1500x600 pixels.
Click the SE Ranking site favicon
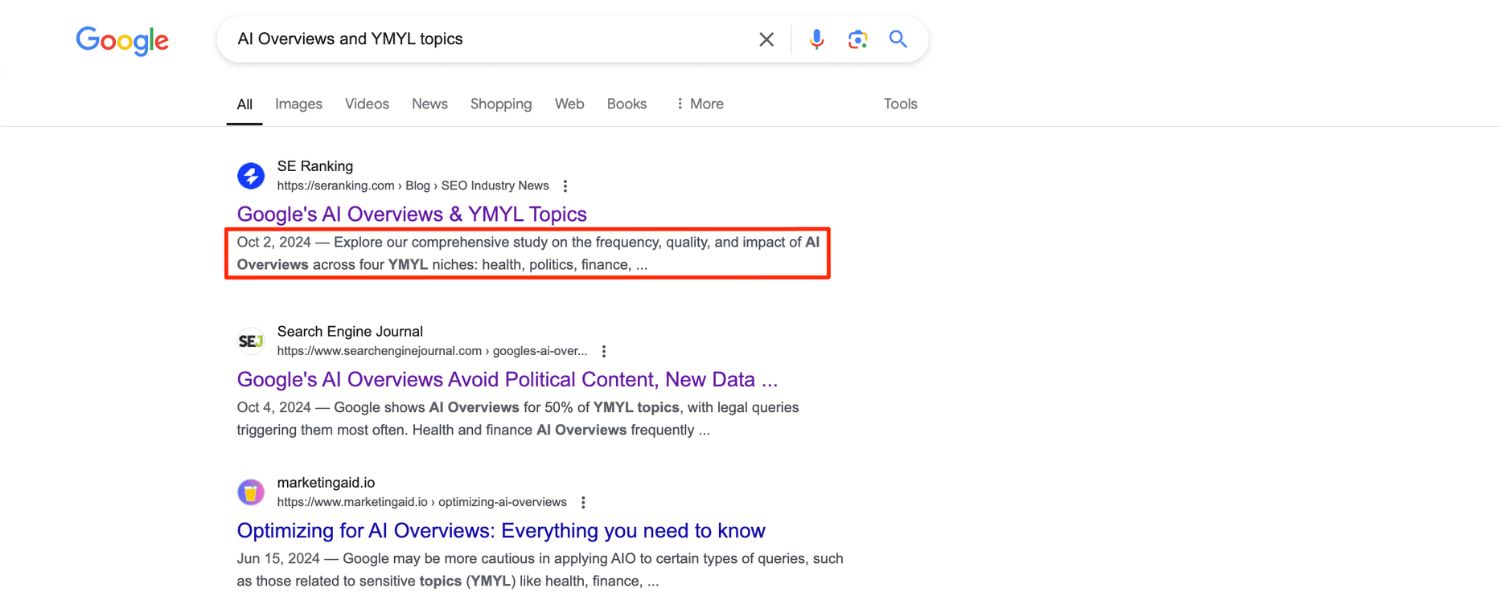pyautogui.click(x=250, y=175)
